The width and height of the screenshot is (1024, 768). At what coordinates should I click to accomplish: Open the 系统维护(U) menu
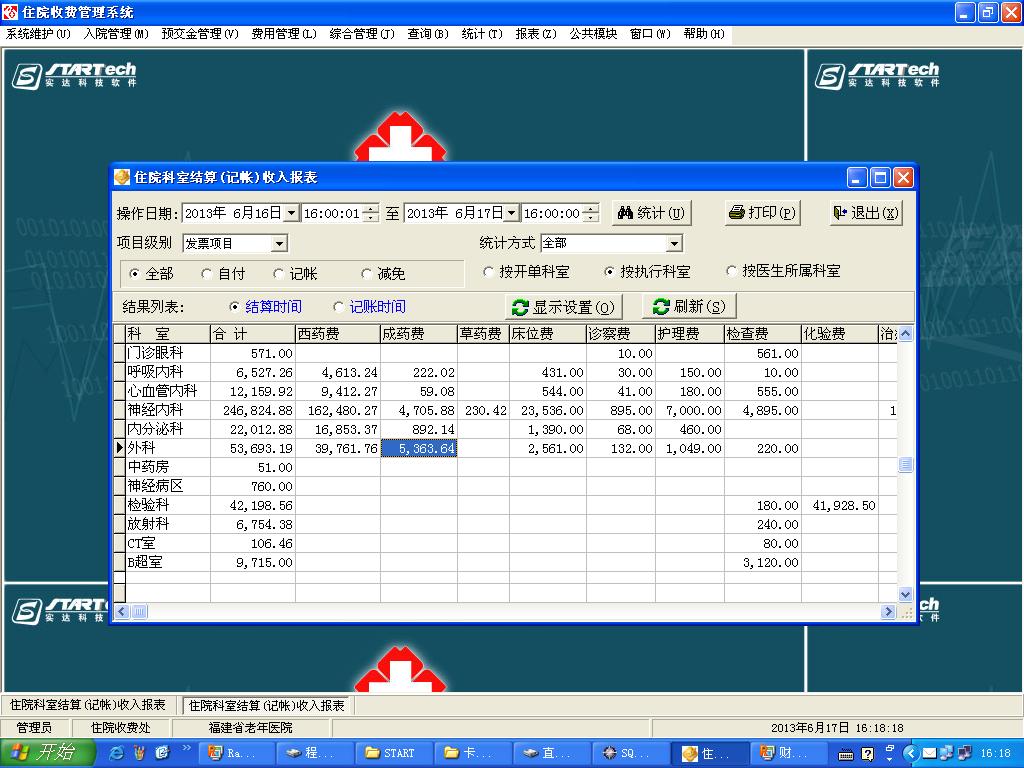(38, 34)
